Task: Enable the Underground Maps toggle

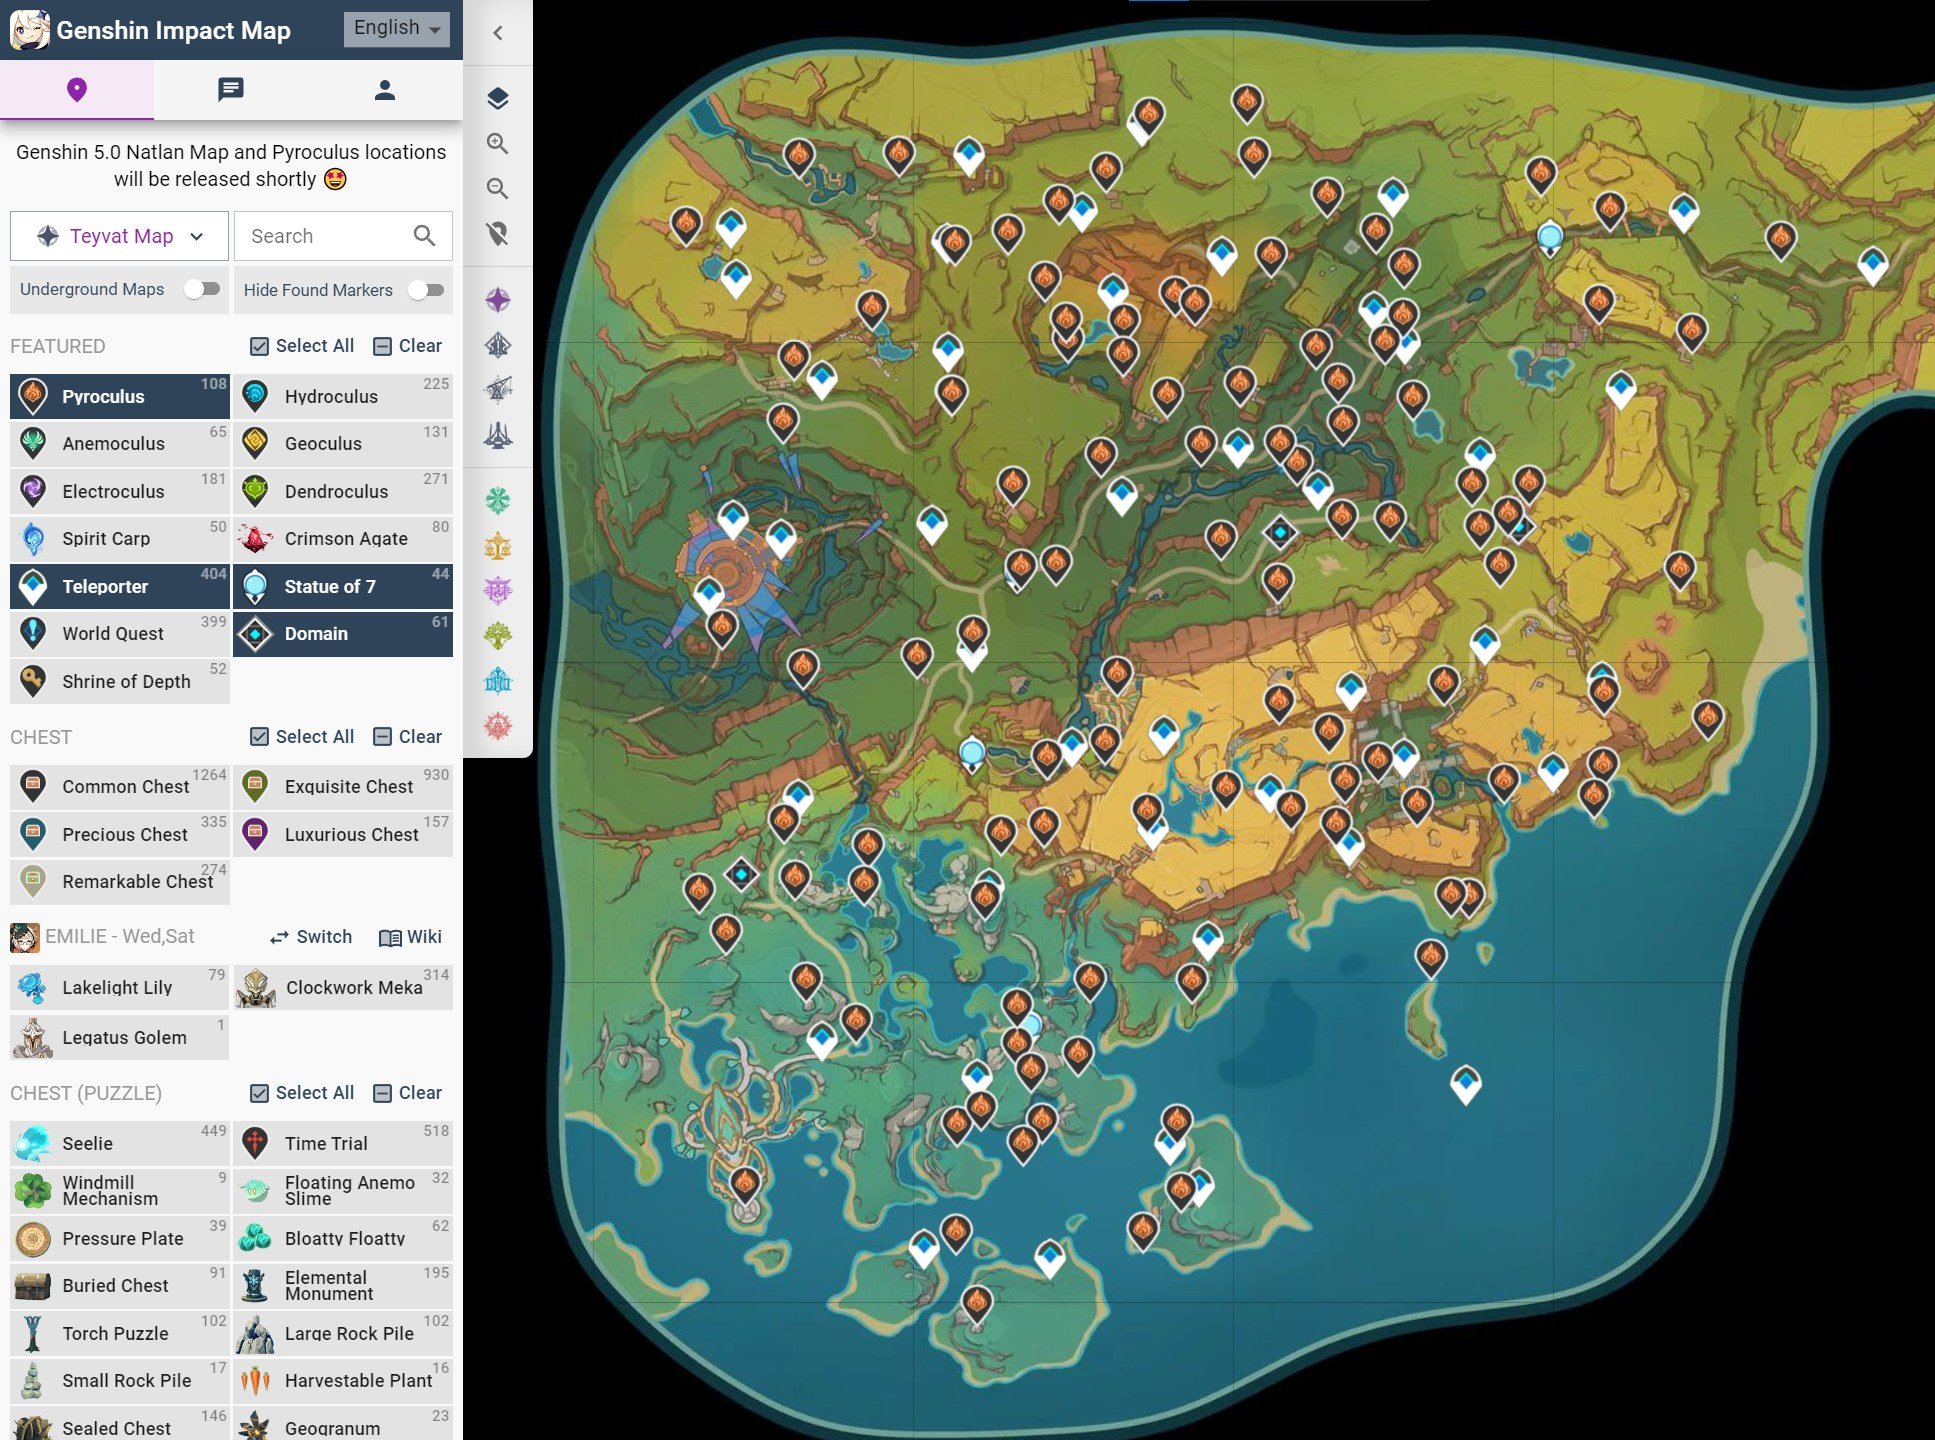Action: coord(200,289)
